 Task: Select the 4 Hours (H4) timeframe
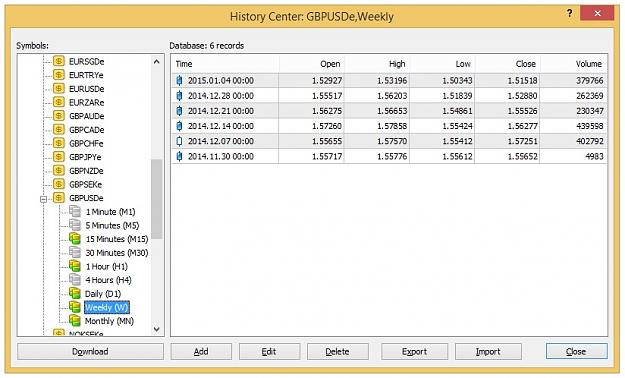coord(108,280)
